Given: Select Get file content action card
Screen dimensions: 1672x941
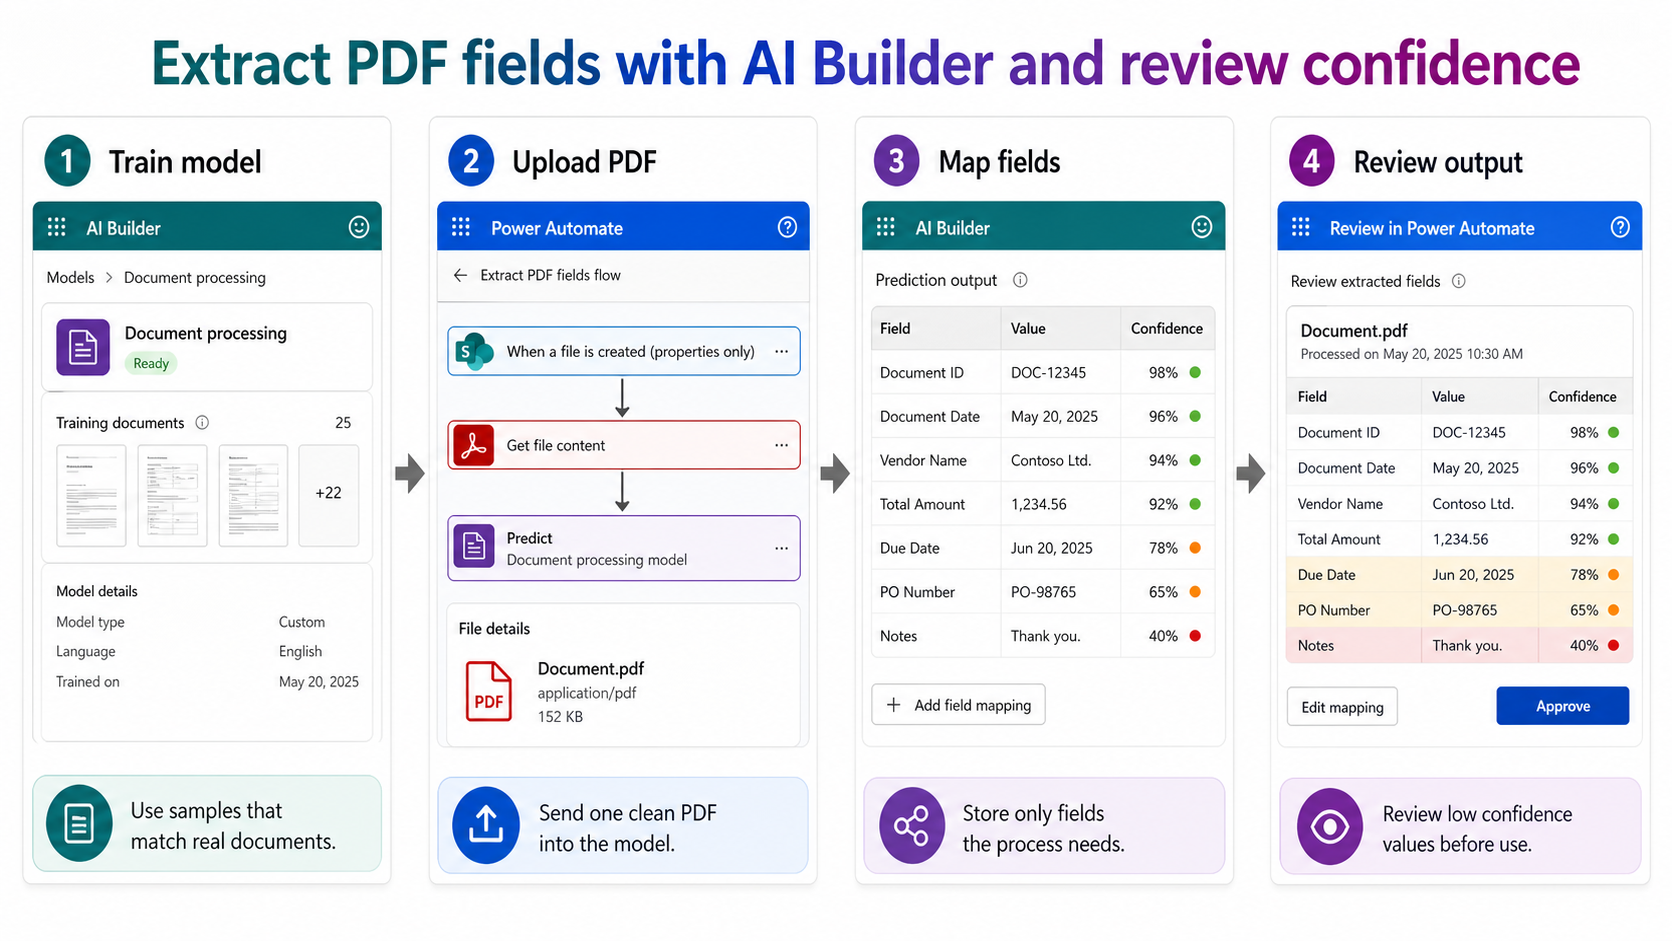Looking at the screenshot, I should [x=624, y=445].
